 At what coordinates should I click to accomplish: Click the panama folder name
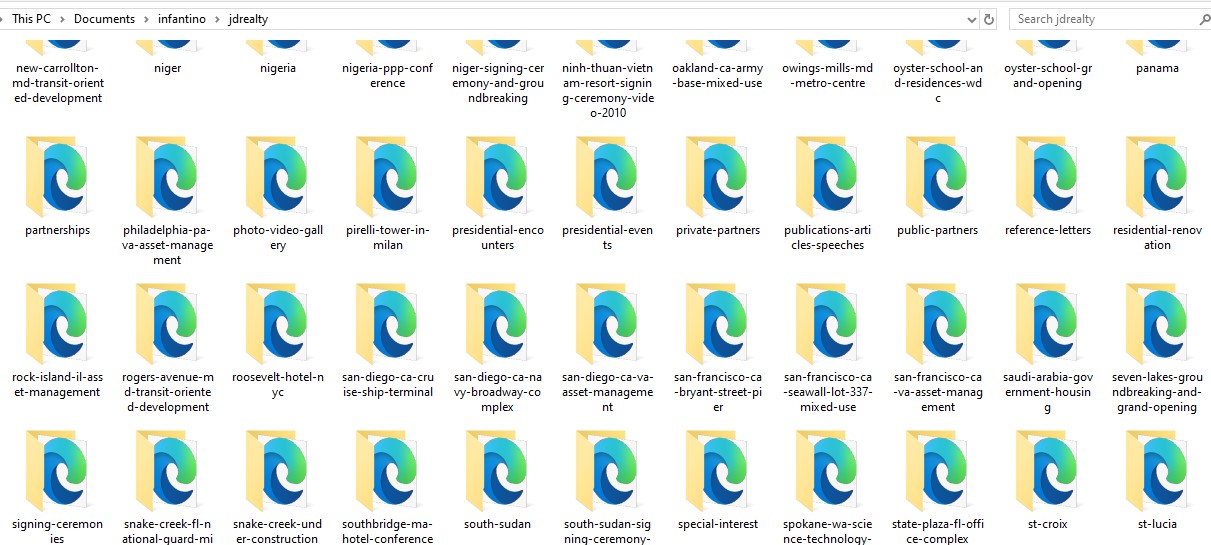point(1157,68)
